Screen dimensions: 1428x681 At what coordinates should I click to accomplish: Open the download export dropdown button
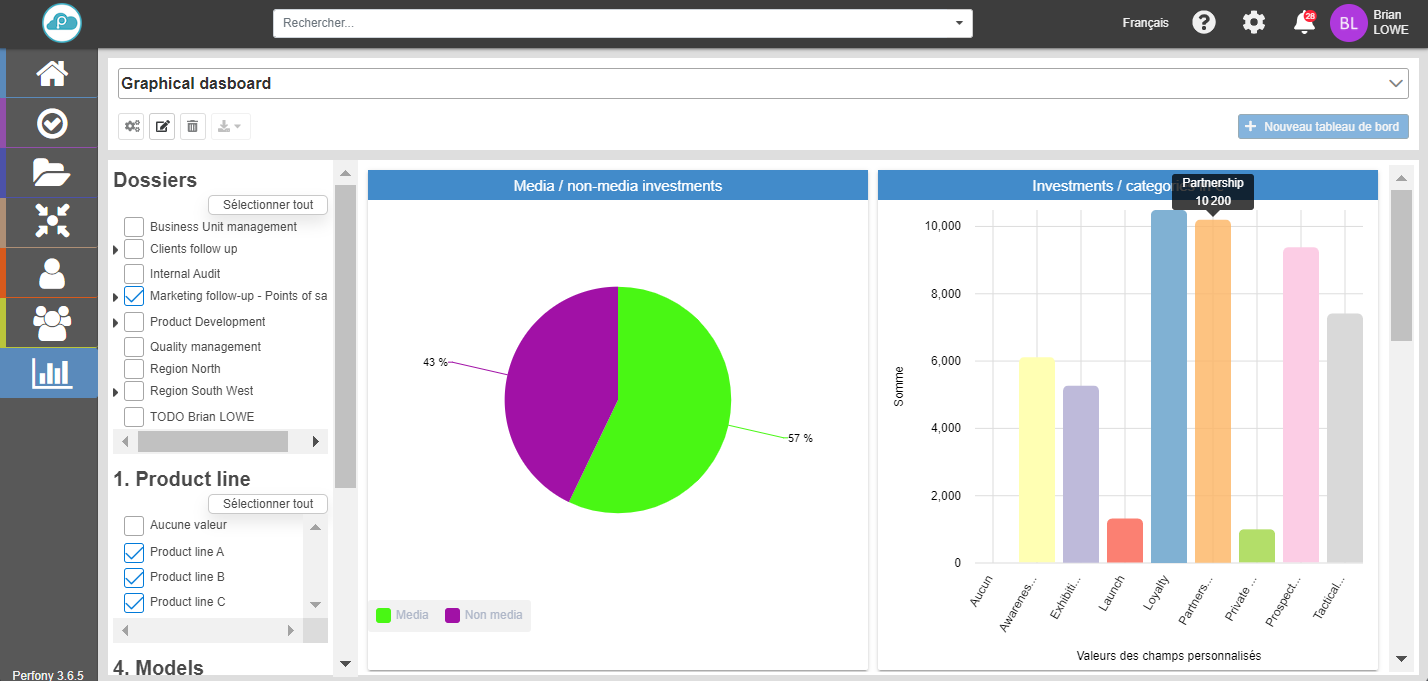tap(230, 127)
